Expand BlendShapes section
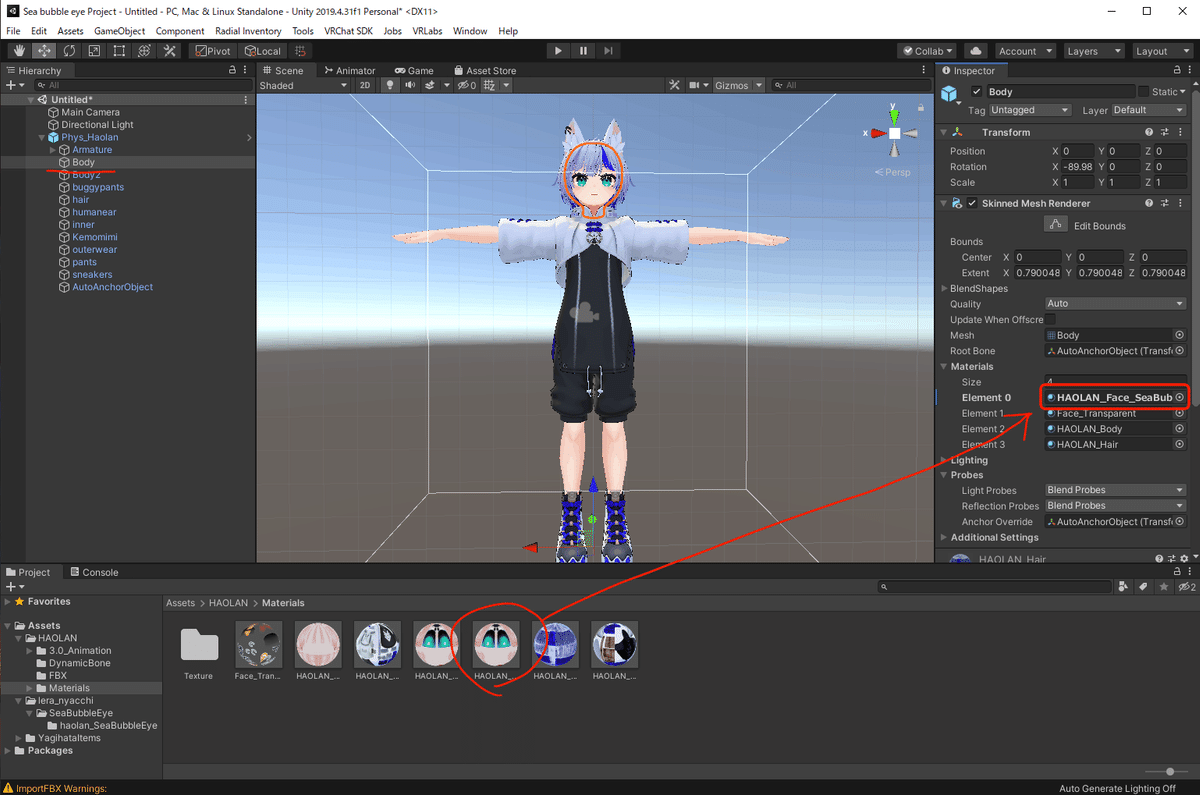Image resolution: width=1200 pixels, height=795 pixels. click(943, 288)
